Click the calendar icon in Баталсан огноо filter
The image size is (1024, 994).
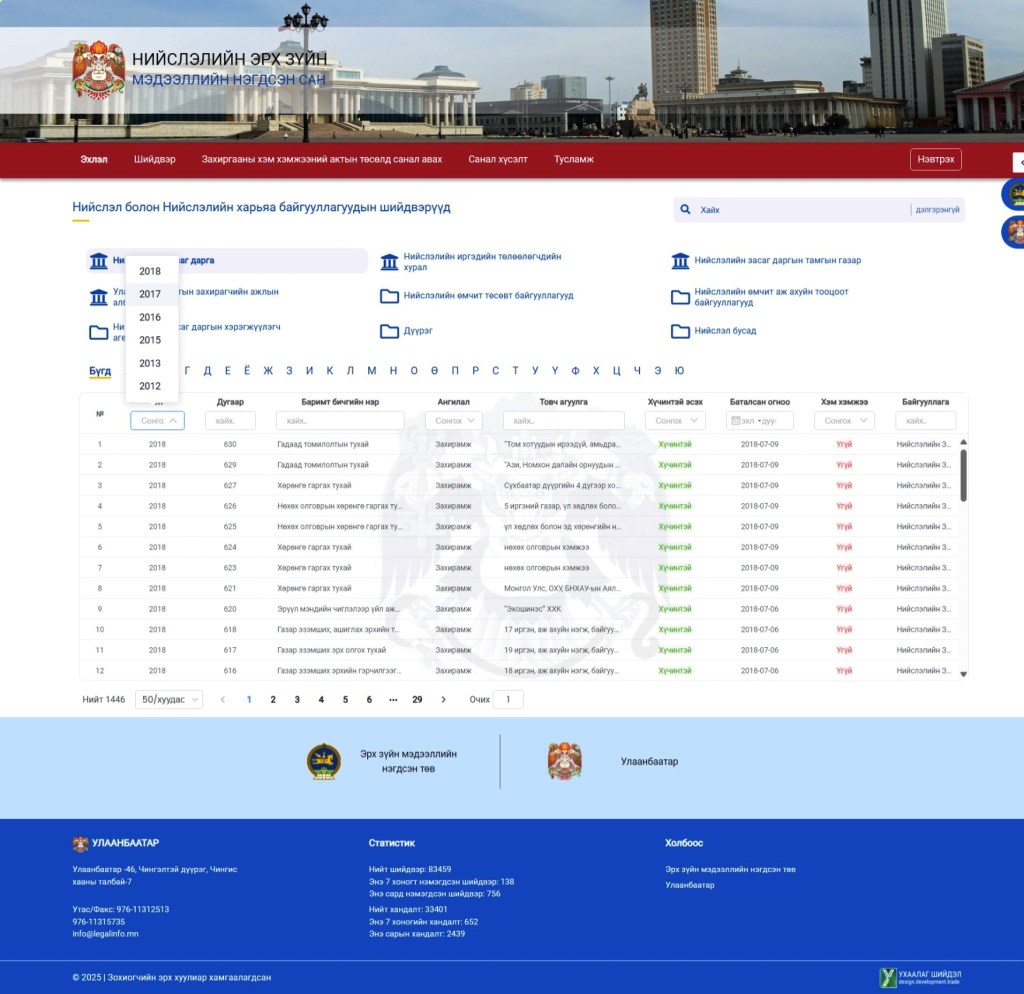pyautogui.click(x=736, y=421)
